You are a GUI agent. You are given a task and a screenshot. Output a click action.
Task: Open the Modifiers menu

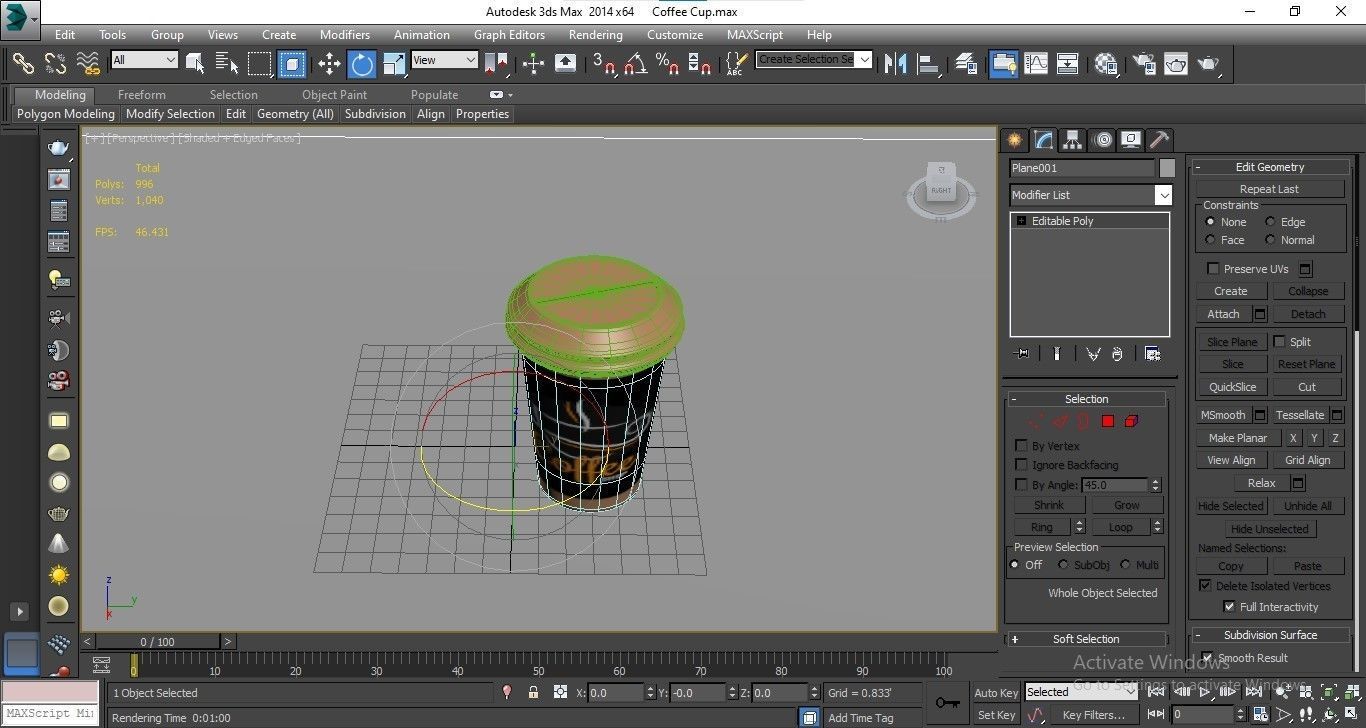click(x=345, y=35)
